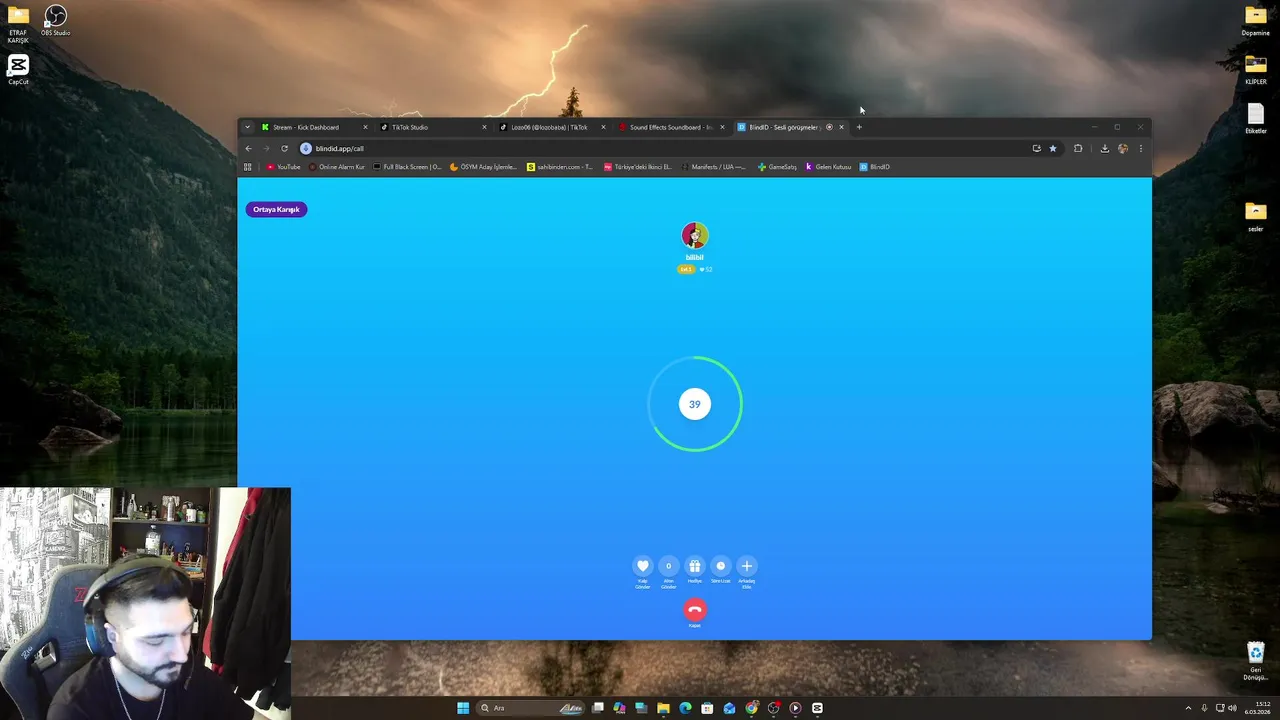Image resolution: width=1280 pixels, height=720 pixels.
Task: Open the bilibil caller avatar
Action: 695,235
